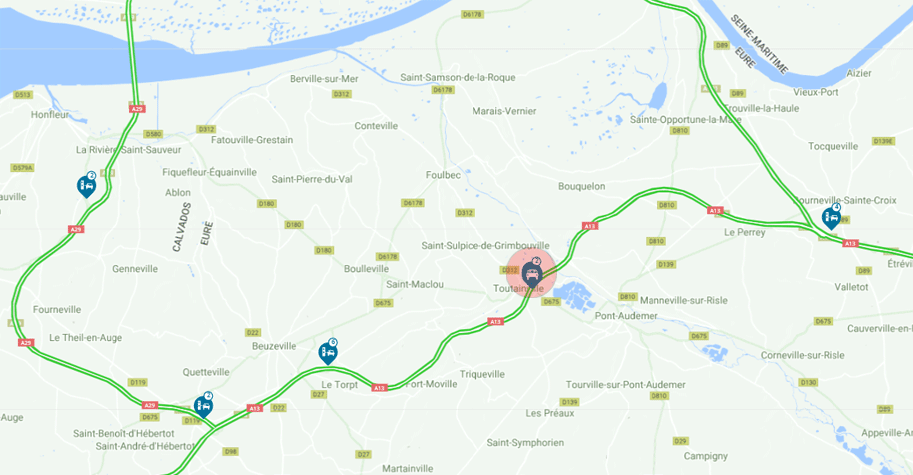
Task: Select the Beuzeville place name
Action: point(274,346)
